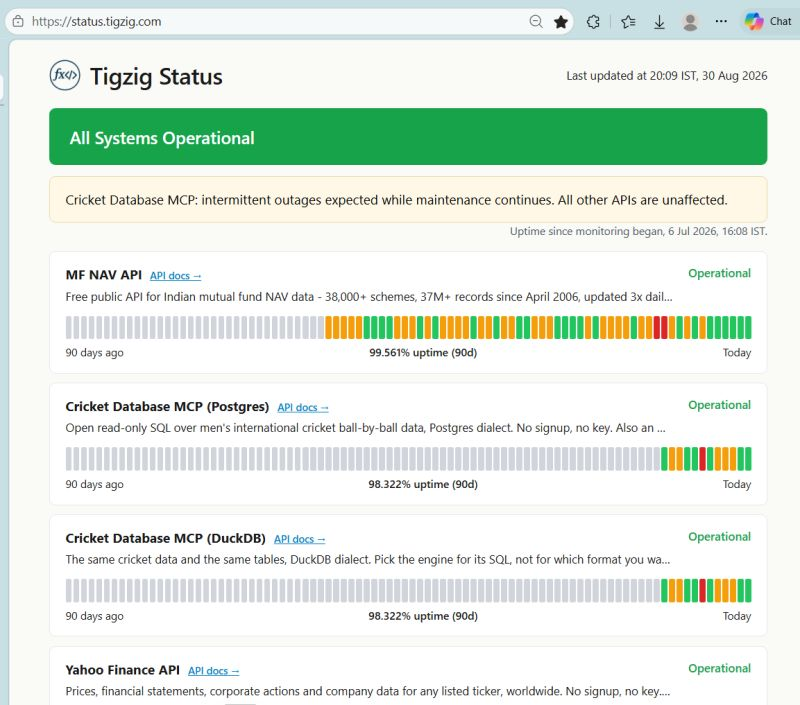Click the All Systems Operational banner
This screenshot has width=800, height=705.
[x=408, y=137]
